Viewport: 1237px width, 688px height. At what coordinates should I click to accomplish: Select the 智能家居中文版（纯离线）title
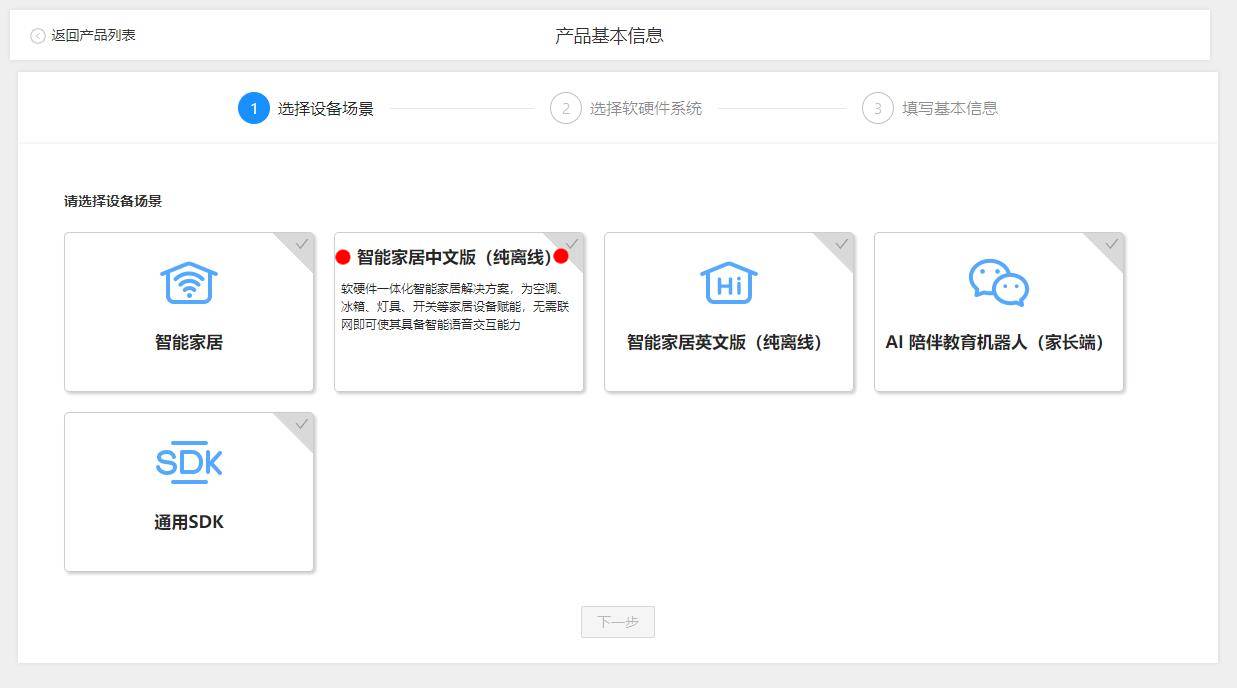tap(454, 257)
